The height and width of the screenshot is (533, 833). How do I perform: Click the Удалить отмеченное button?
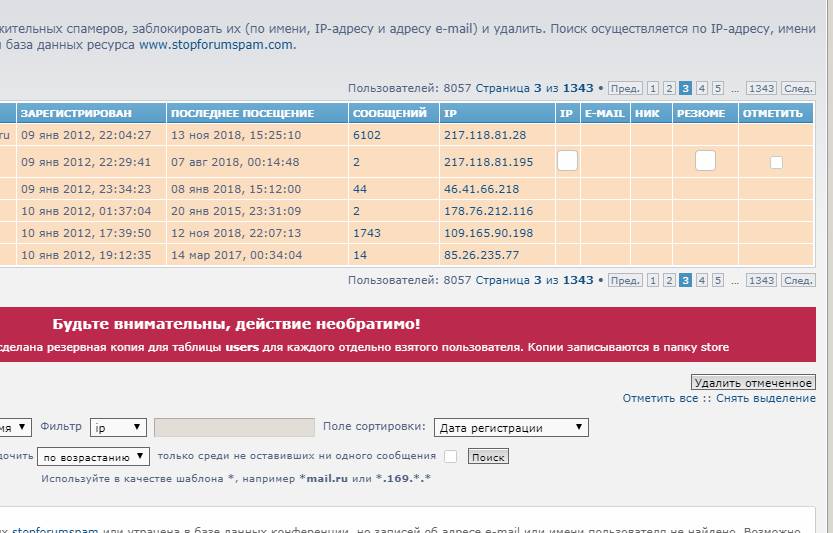753,383
